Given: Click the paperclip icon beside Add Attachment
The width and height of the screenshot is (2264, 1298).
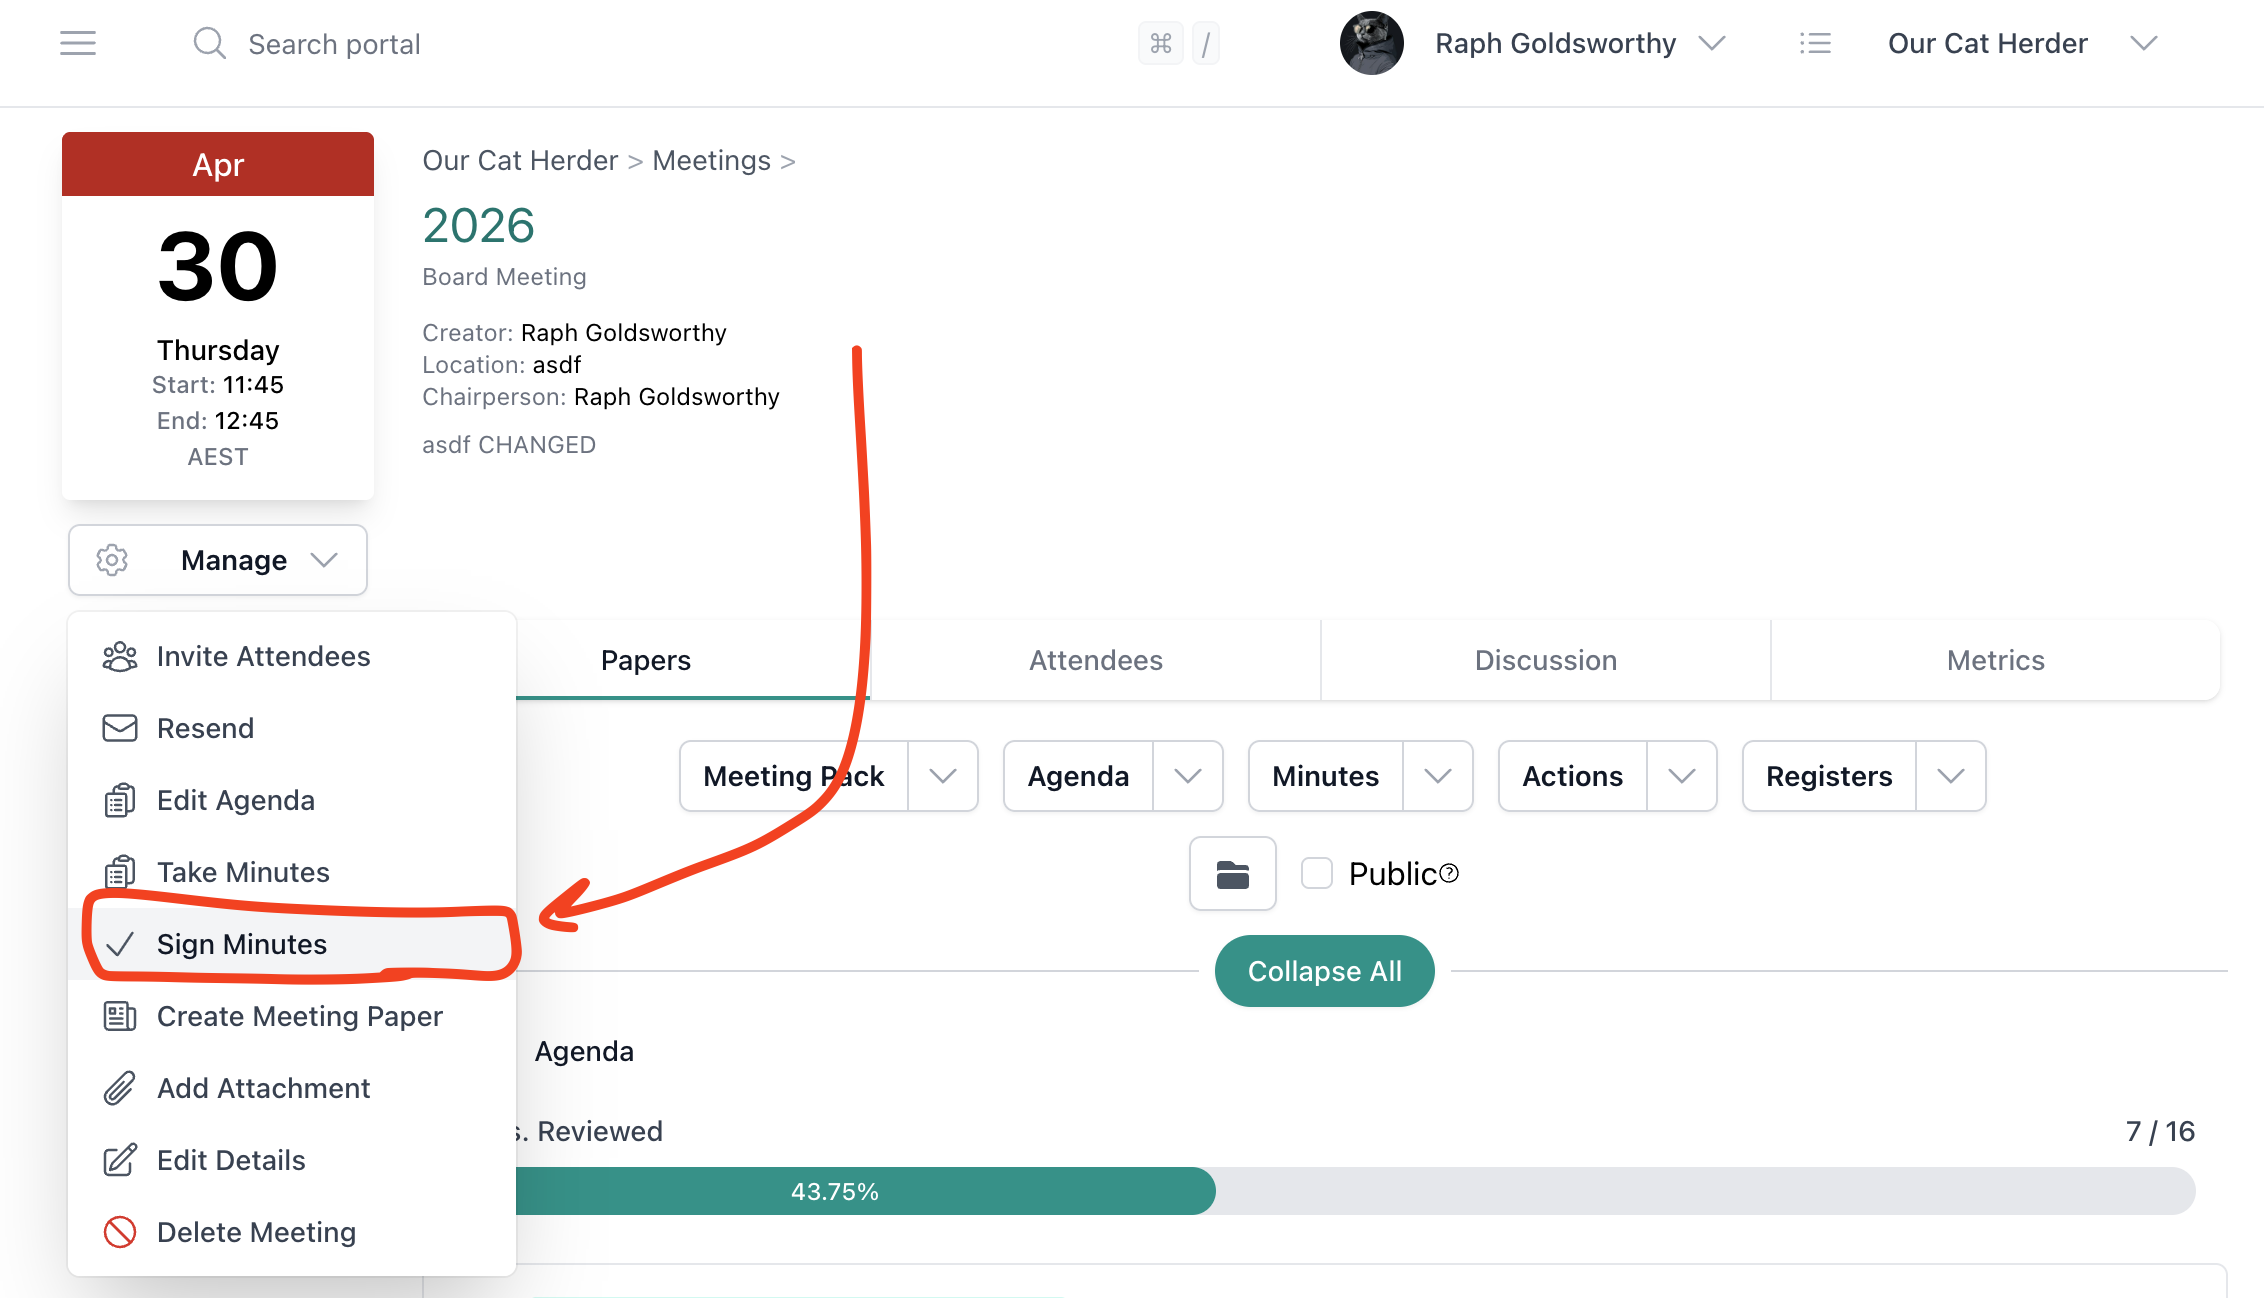Looking at the screenshot, I should (x=120, y=1088).
